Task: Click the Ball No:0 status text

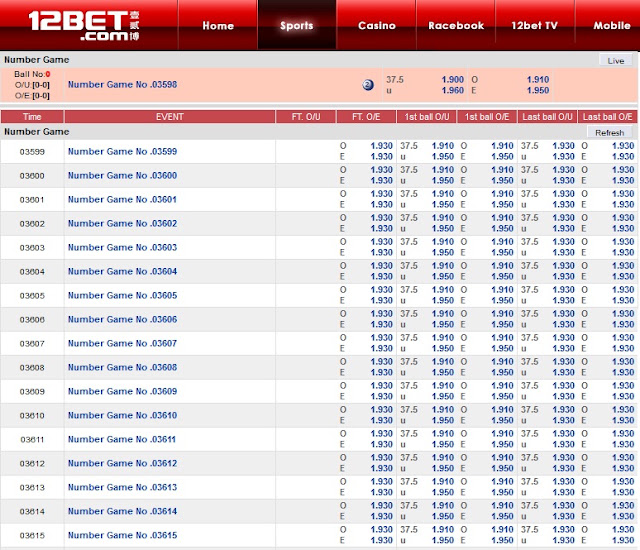Action: click(x=32, y=74)
